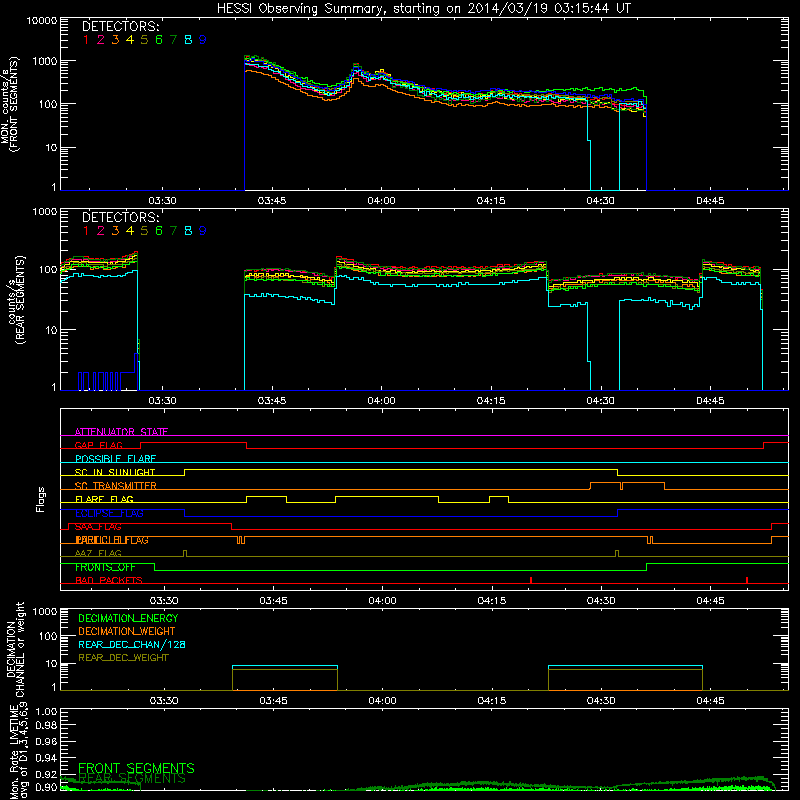Click detector 4 legend number in rear segments plot

tap(130, 231)
